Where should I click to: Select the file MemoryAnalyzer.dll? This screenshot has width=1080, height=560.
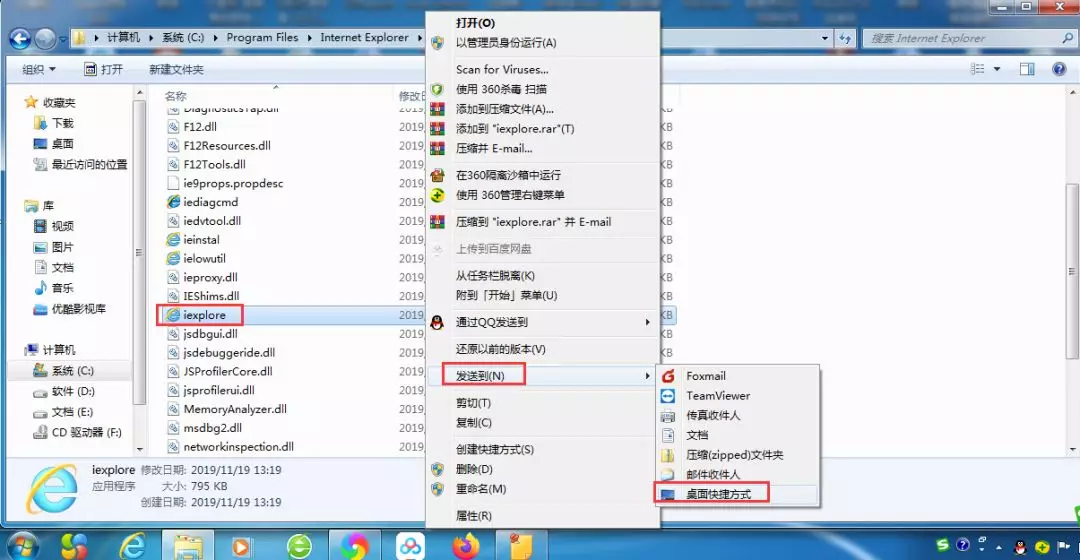(235, 409)
